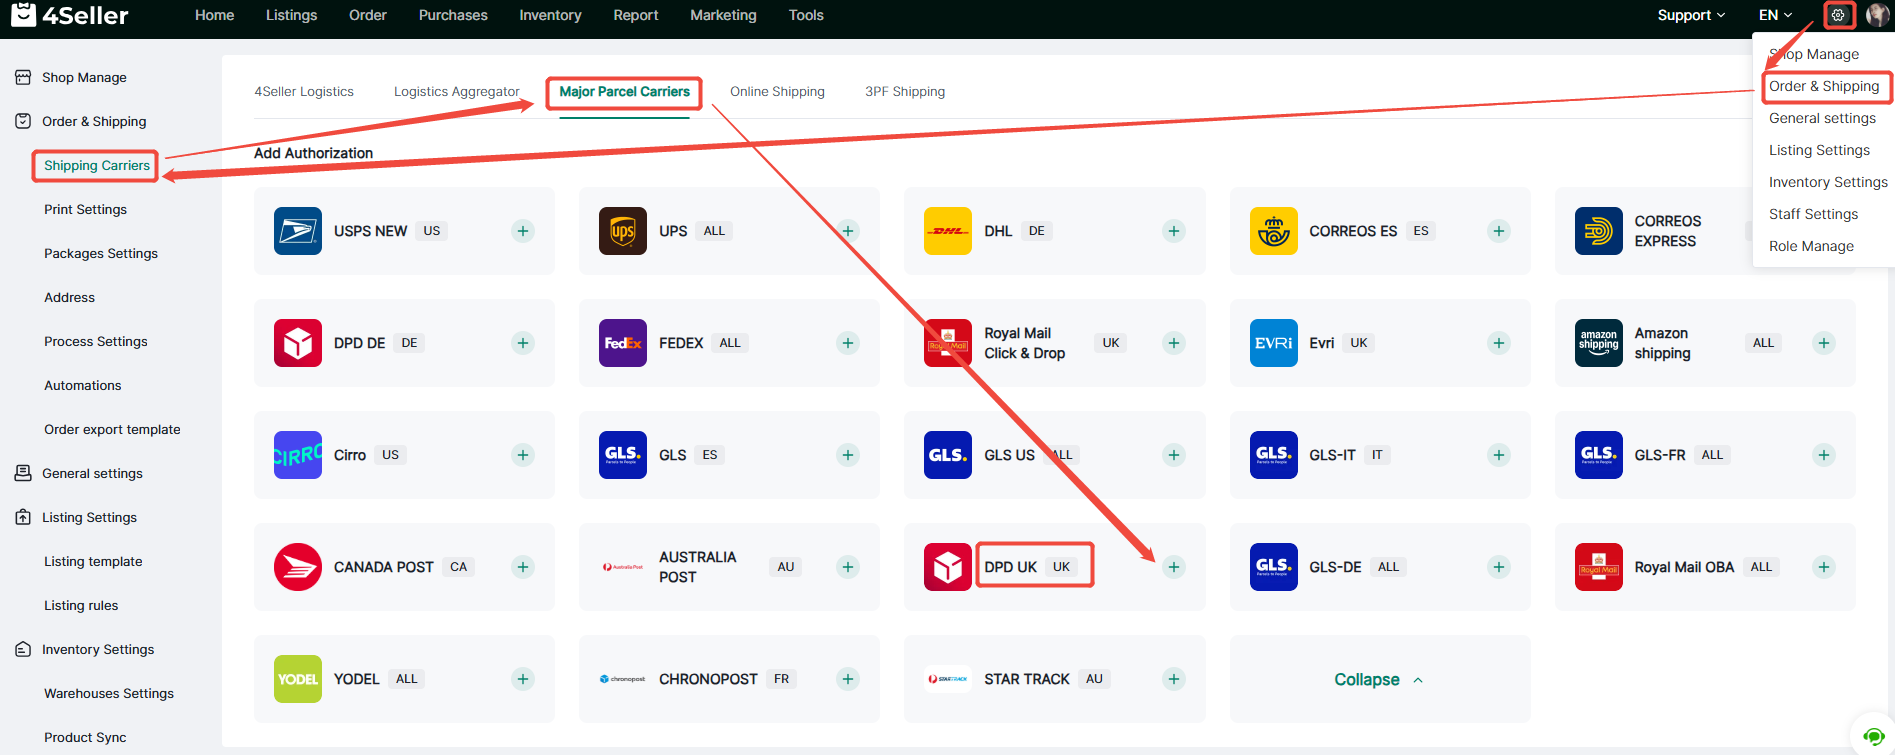Image resolution: width=1895 pixels, height=755 pixels.
Task: Click the 'Add Authorization' heading text
Action: click(x=313, y=153)
